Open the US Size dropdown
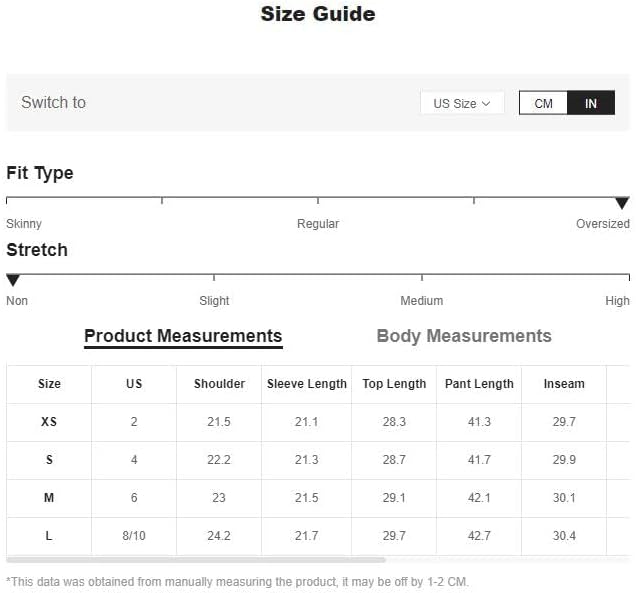 click(x=462, y=103)
